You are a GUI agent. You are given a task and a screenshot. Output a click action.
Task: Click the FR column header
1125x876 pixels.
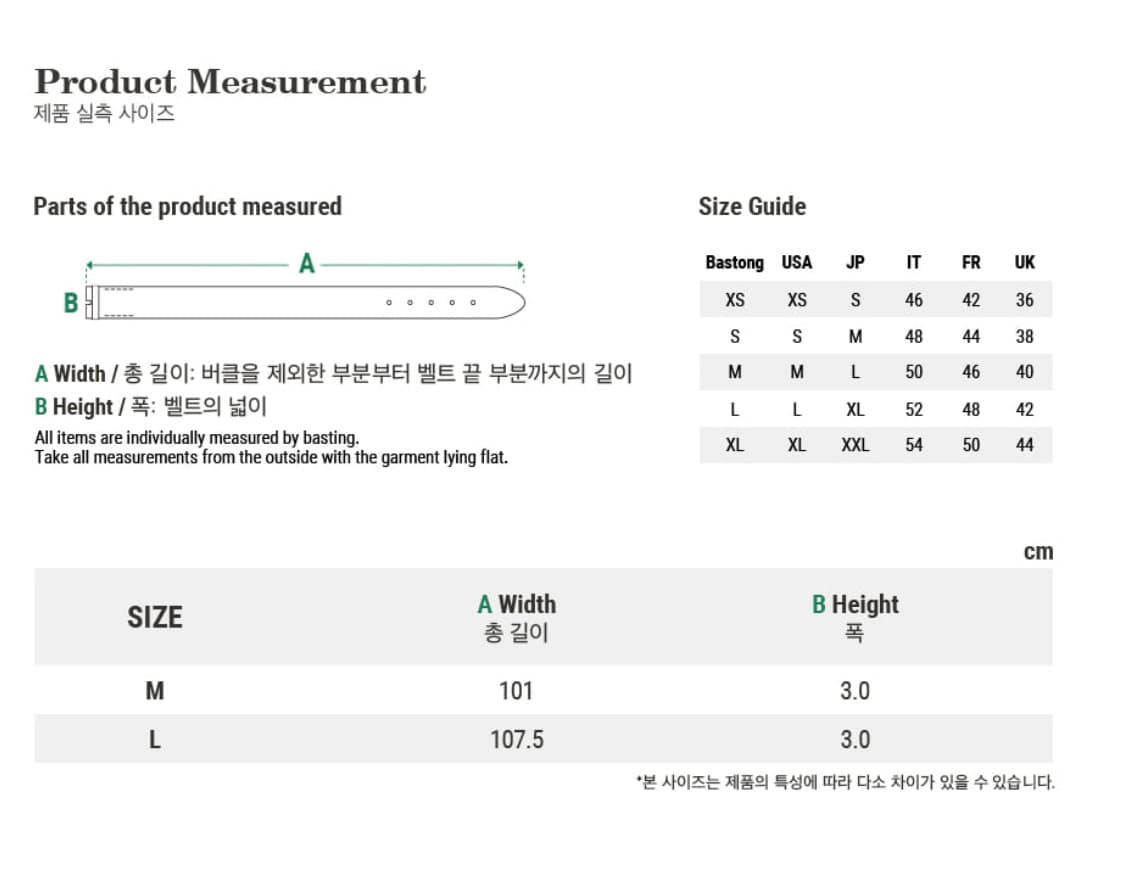pos(971,263)
